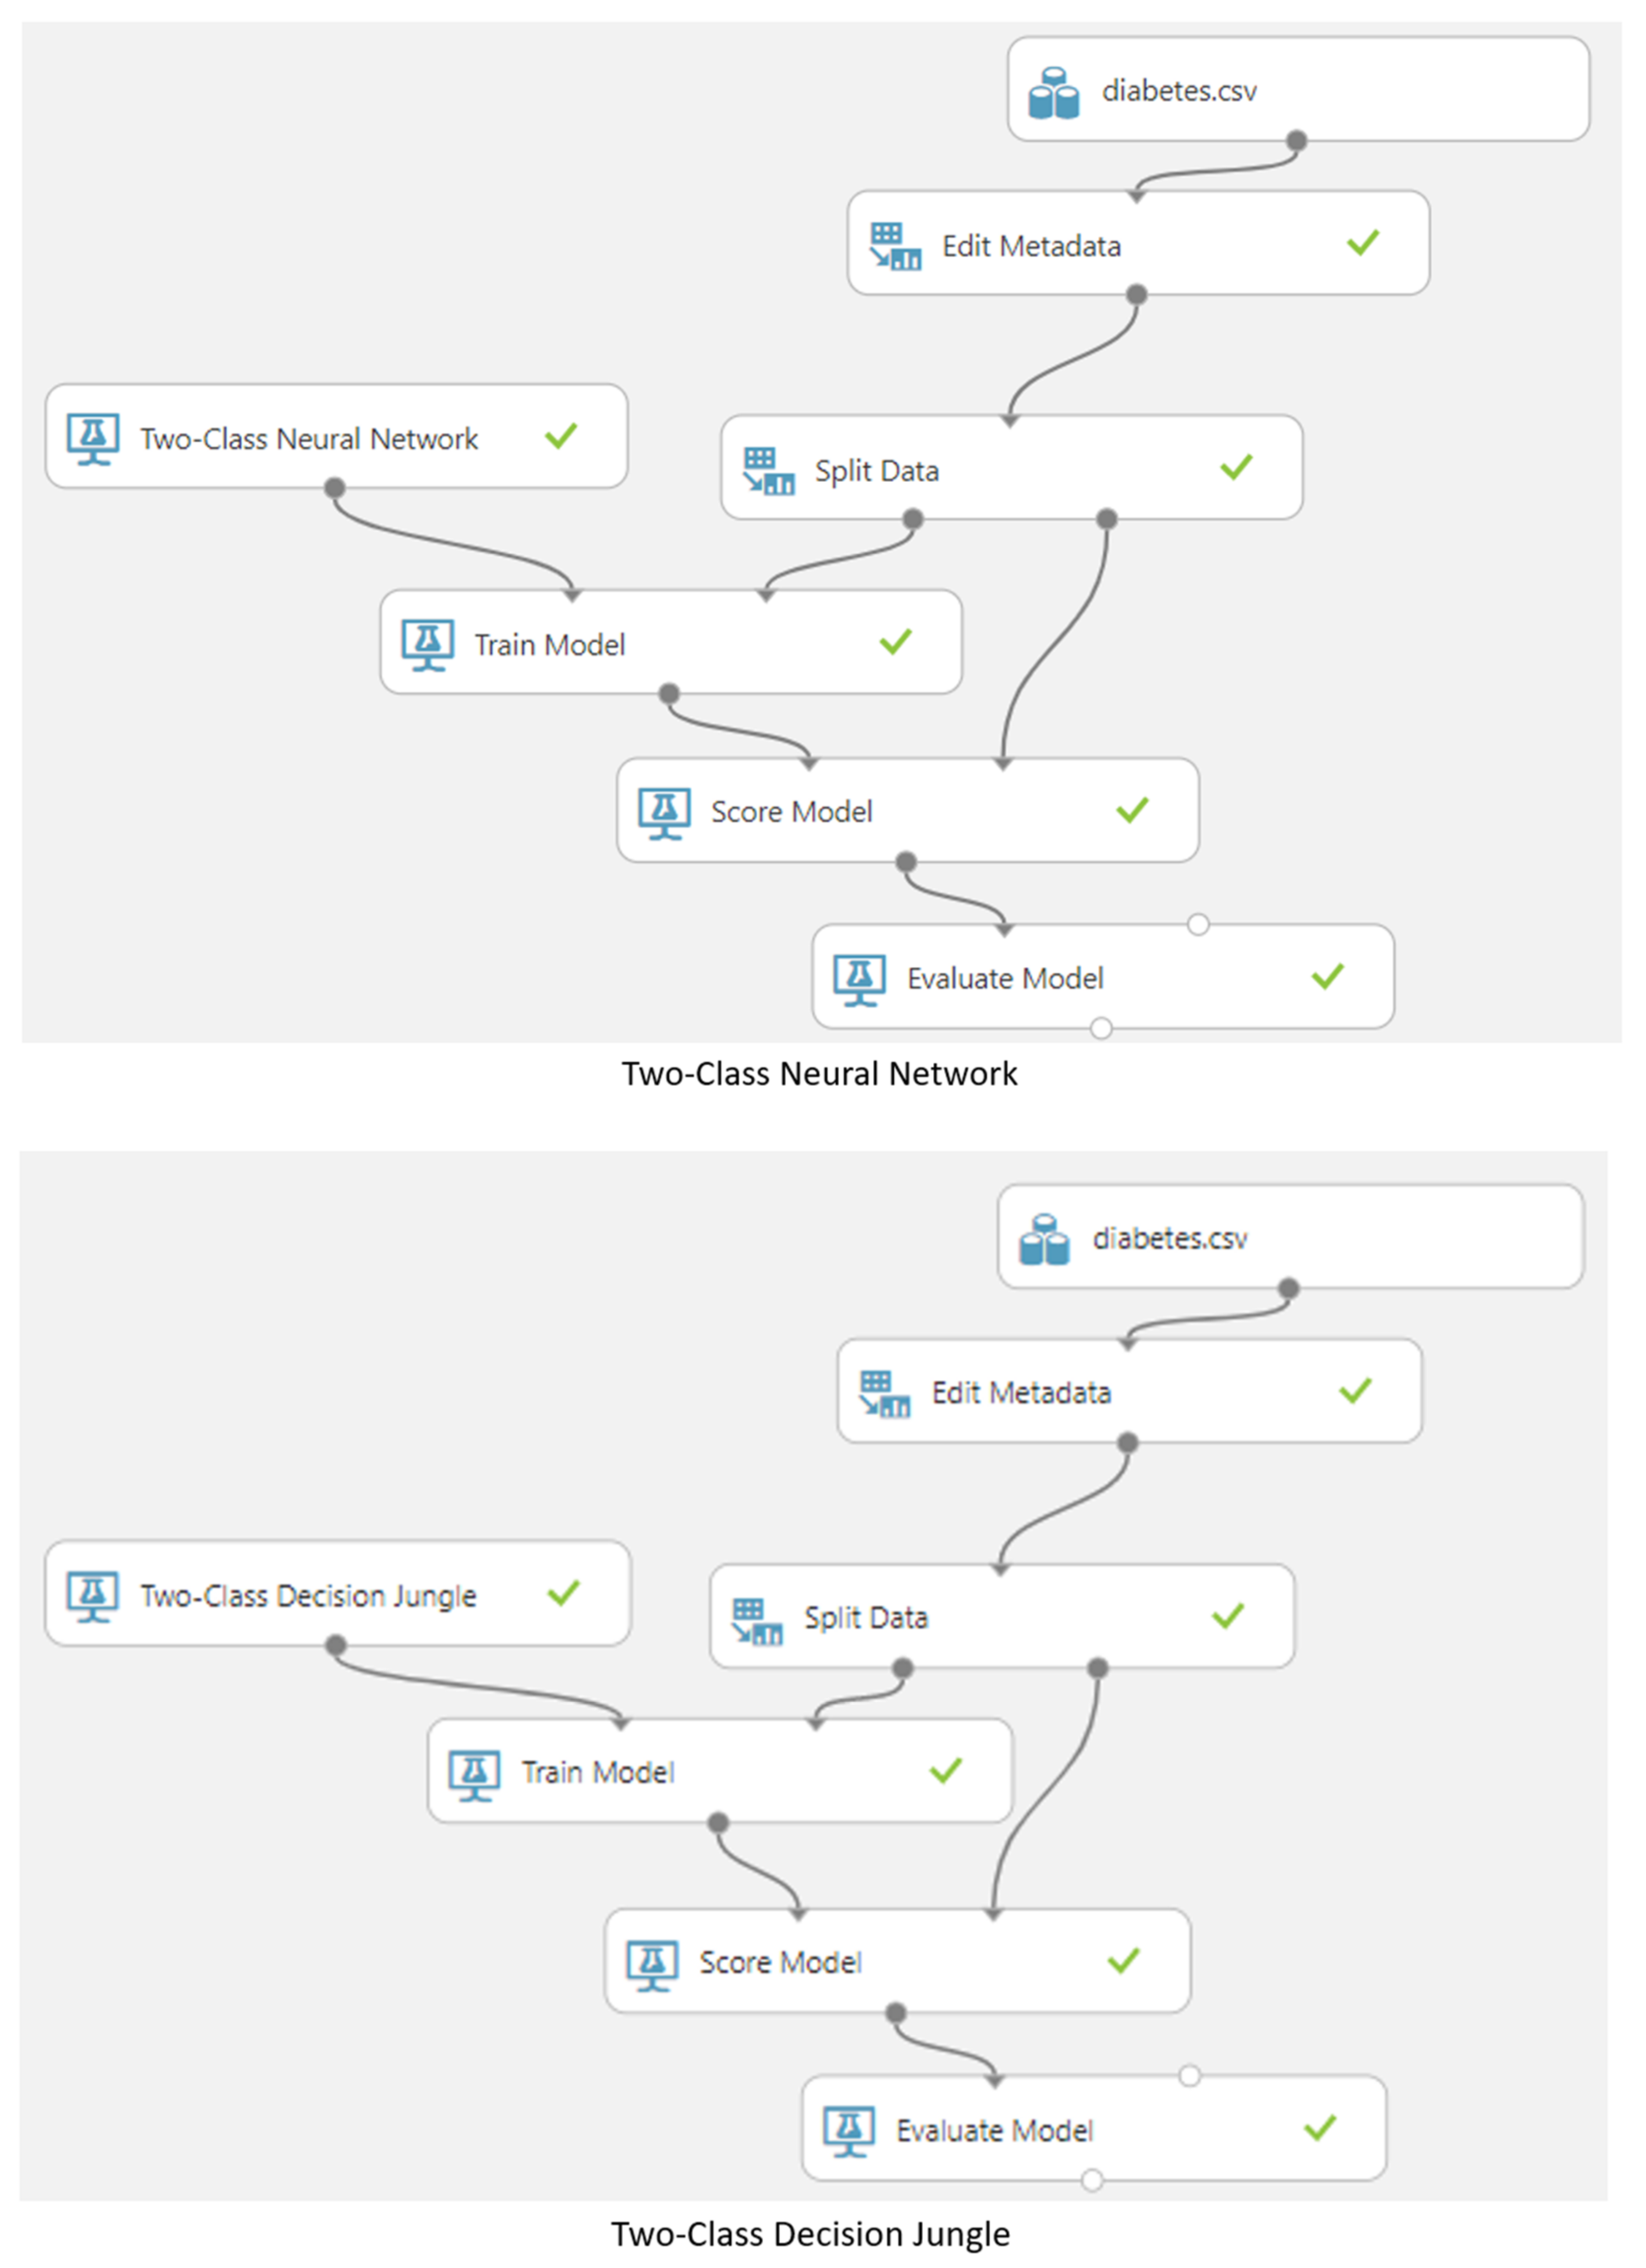
Task: Click the Evaluate Model icon in the bottom pipeline
Action: [850, 2131]
